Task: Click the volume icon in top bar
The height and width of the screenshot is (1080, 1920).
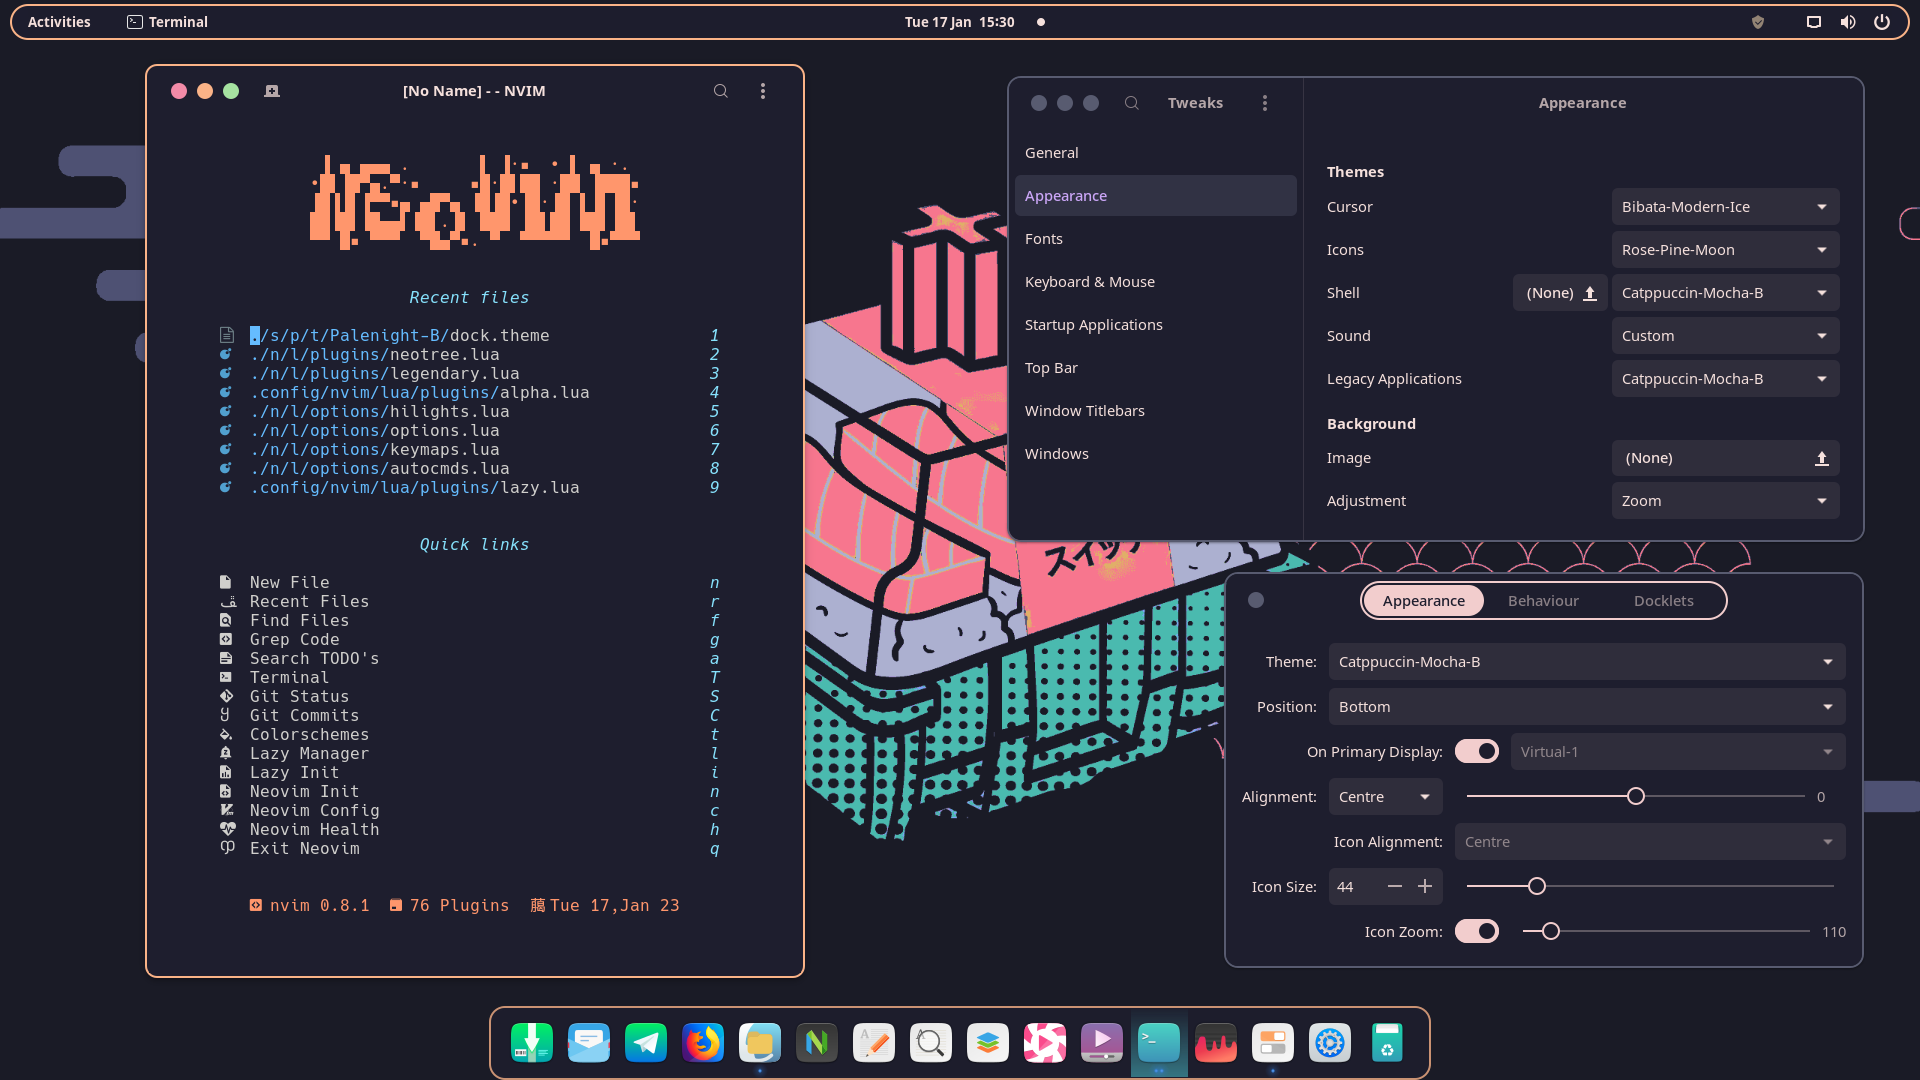Action: (1848, 22)
